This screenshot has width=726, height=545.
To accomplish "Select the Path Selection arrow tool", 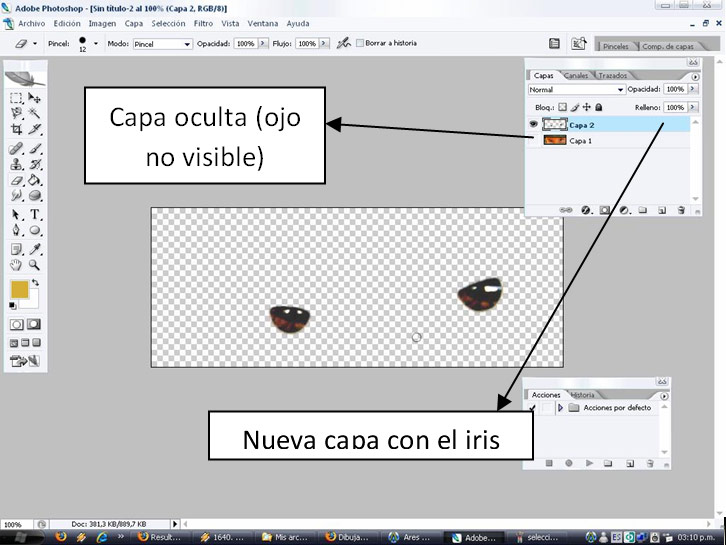I will point(16,214).
